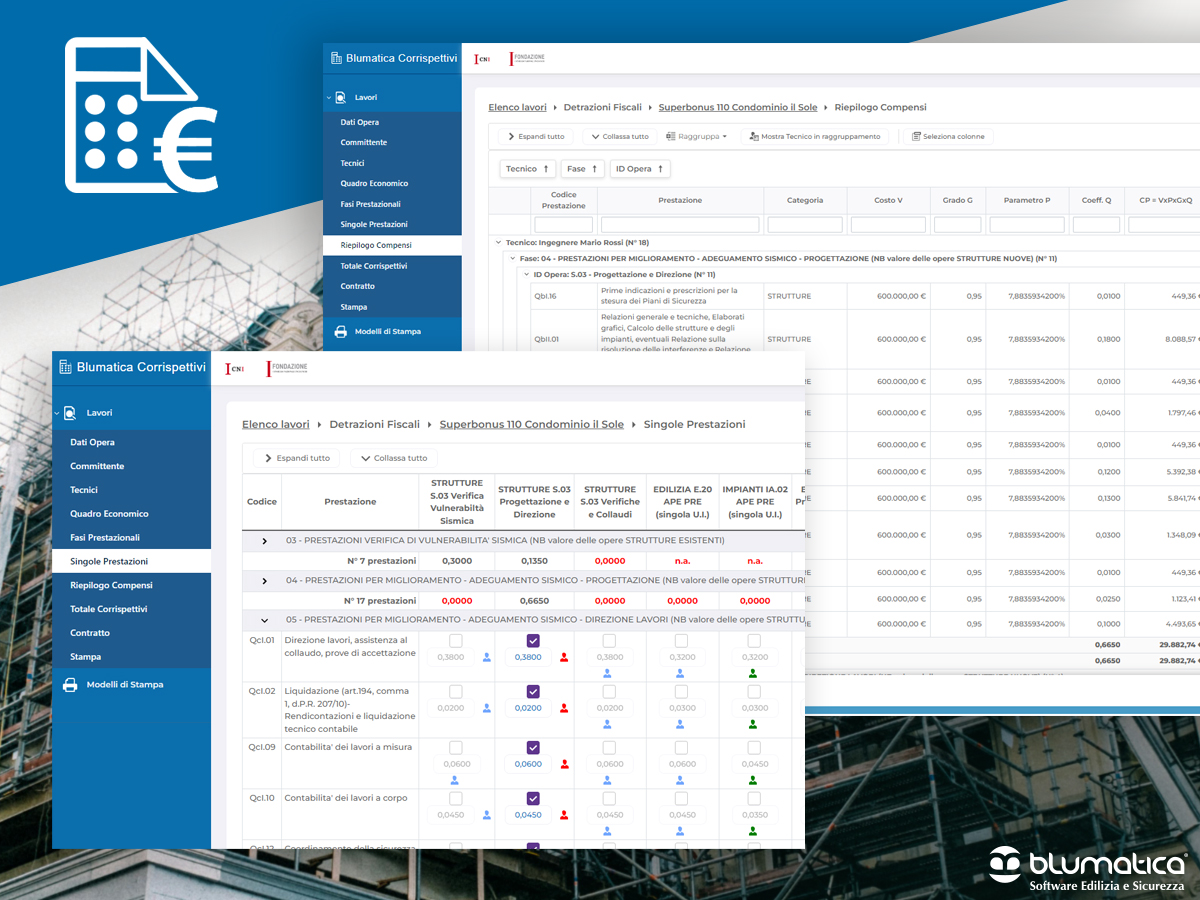
Task: Click green person icon in Qcl.10 row
Action: coord(754,832)
